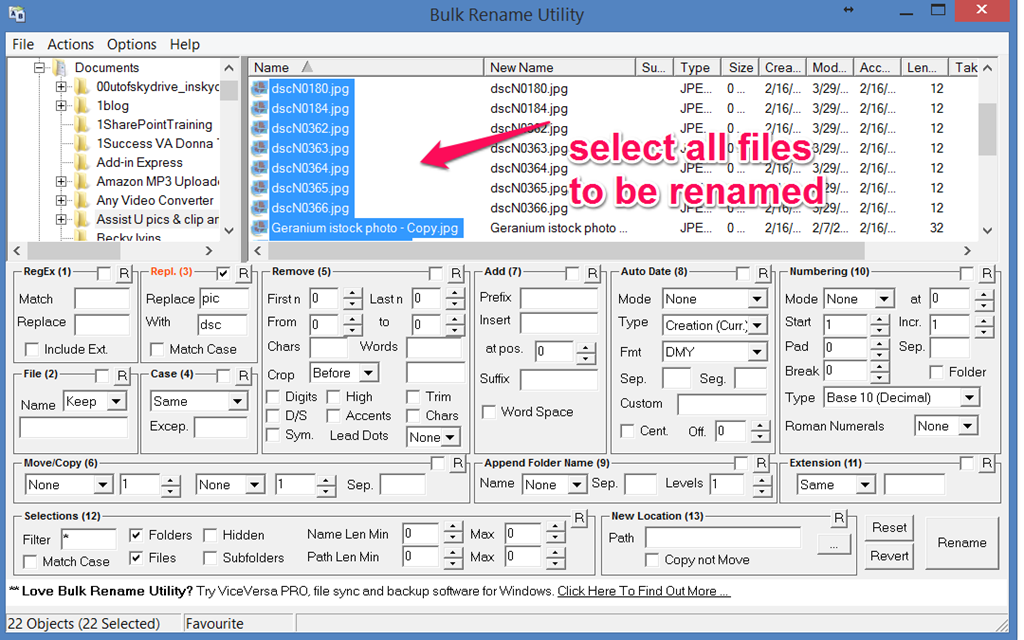
Task: Click the Prefix input field in Add panel
Action: pyautogui.click(x=558, y=298)
